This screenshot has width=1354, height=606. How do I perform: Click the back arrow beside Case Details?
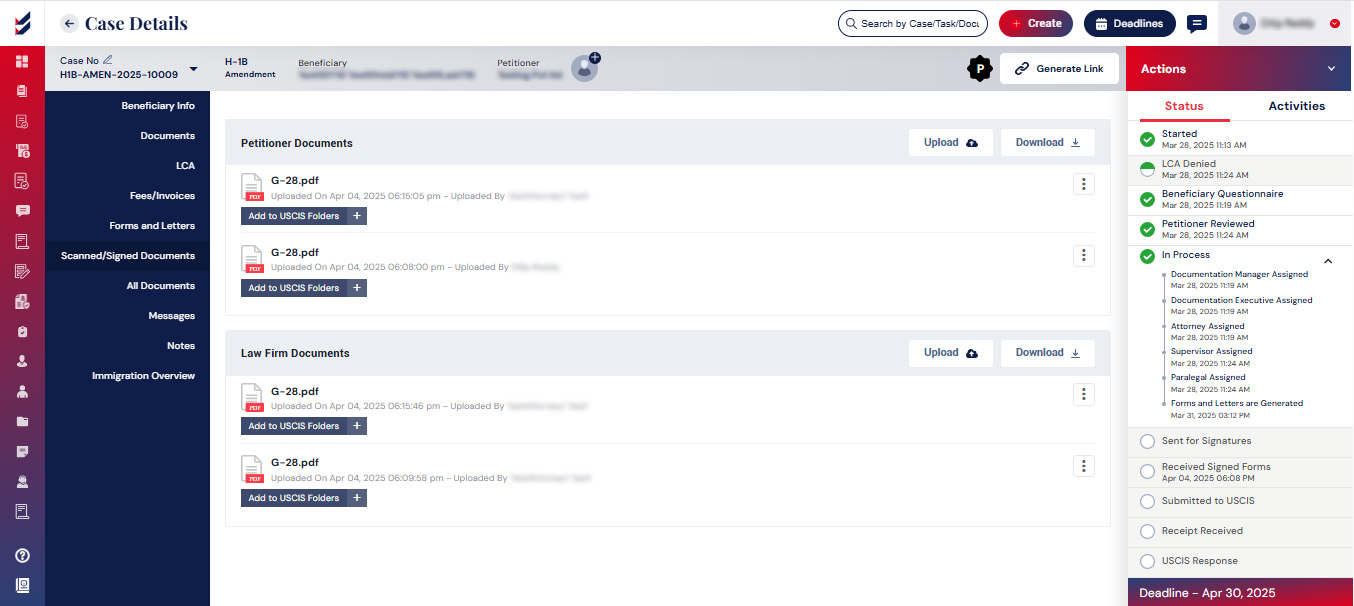click(69, 23)
